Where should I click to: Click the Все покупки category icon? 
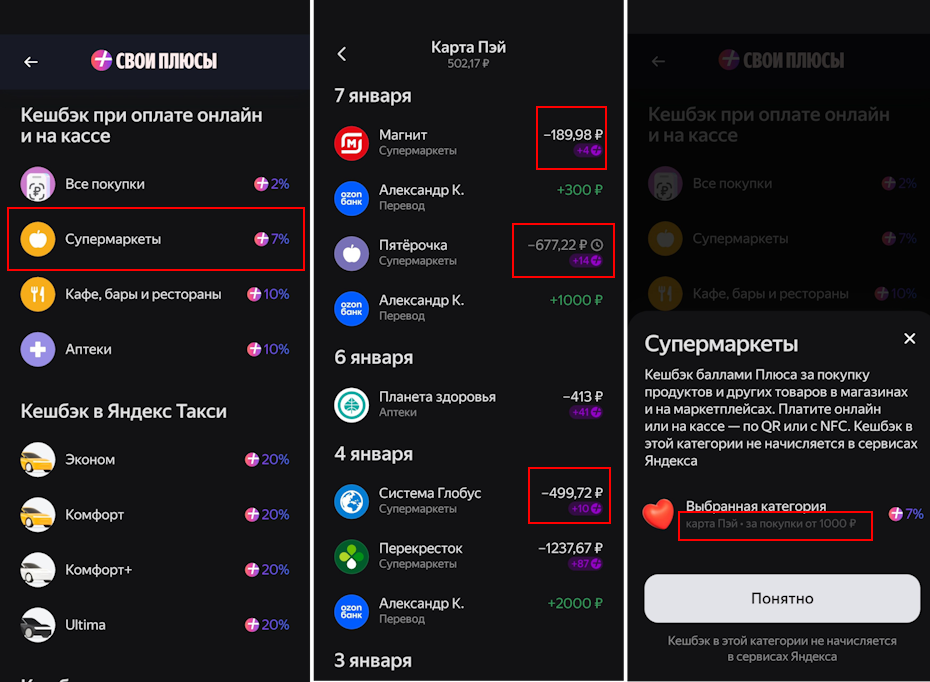click(37, 184)
